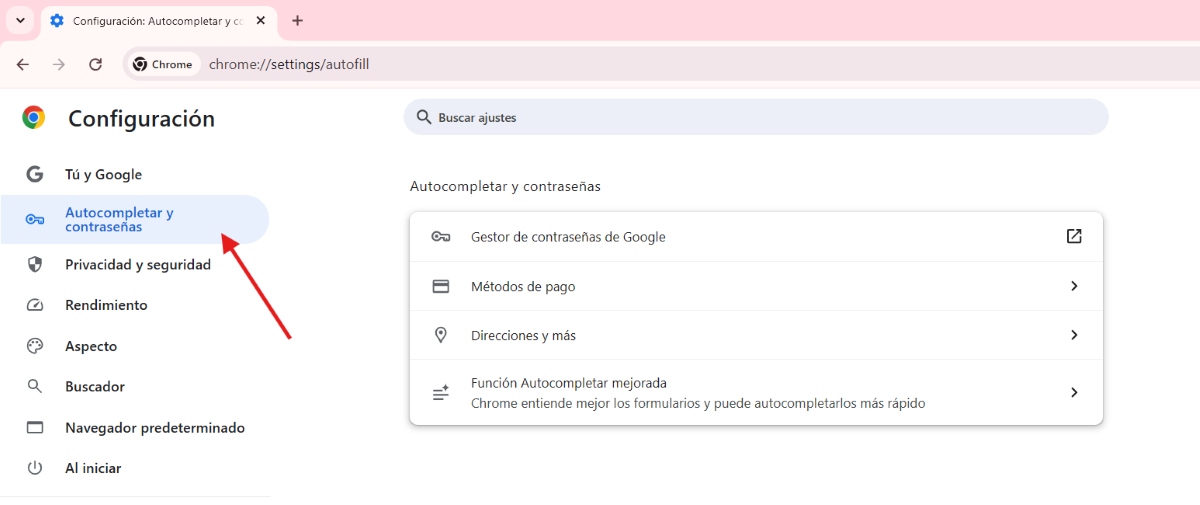This screenshot has height=505, width=1200.
Task: Open a new tab with plus button
Action: point(297,20)
